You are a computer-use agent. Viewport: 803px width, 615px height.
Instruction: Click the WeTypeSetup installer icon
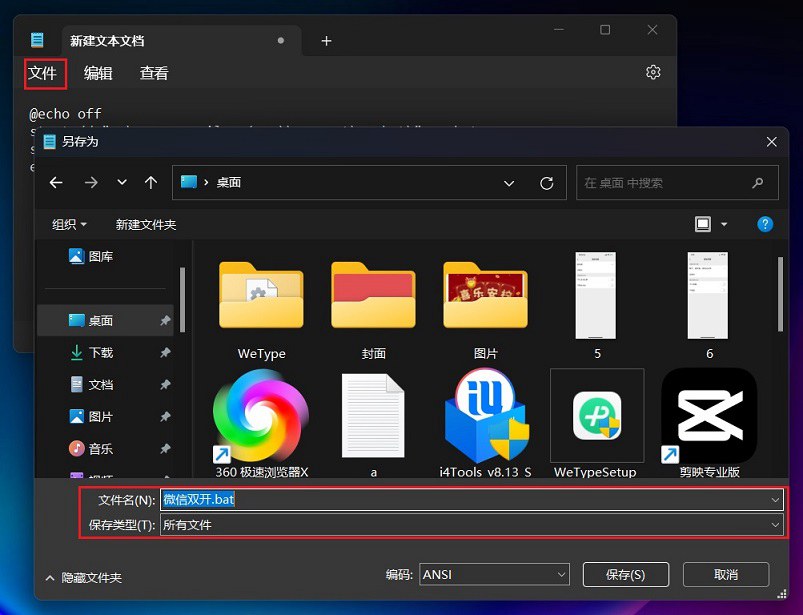coord(597,415)
